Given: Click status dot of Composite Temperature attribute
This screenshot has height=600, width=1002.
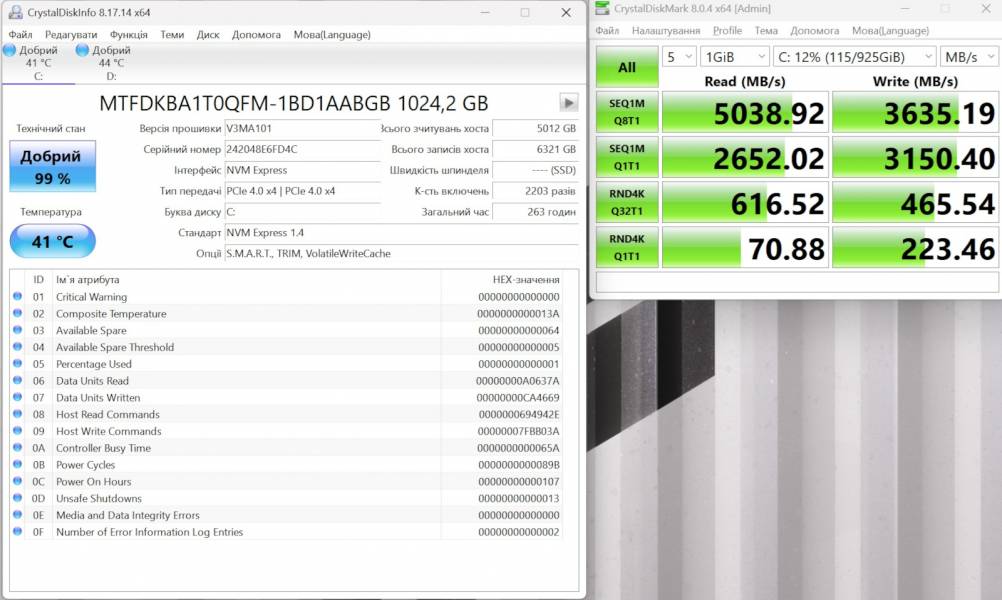Looking at the screenshot, I should coord(17,313).
